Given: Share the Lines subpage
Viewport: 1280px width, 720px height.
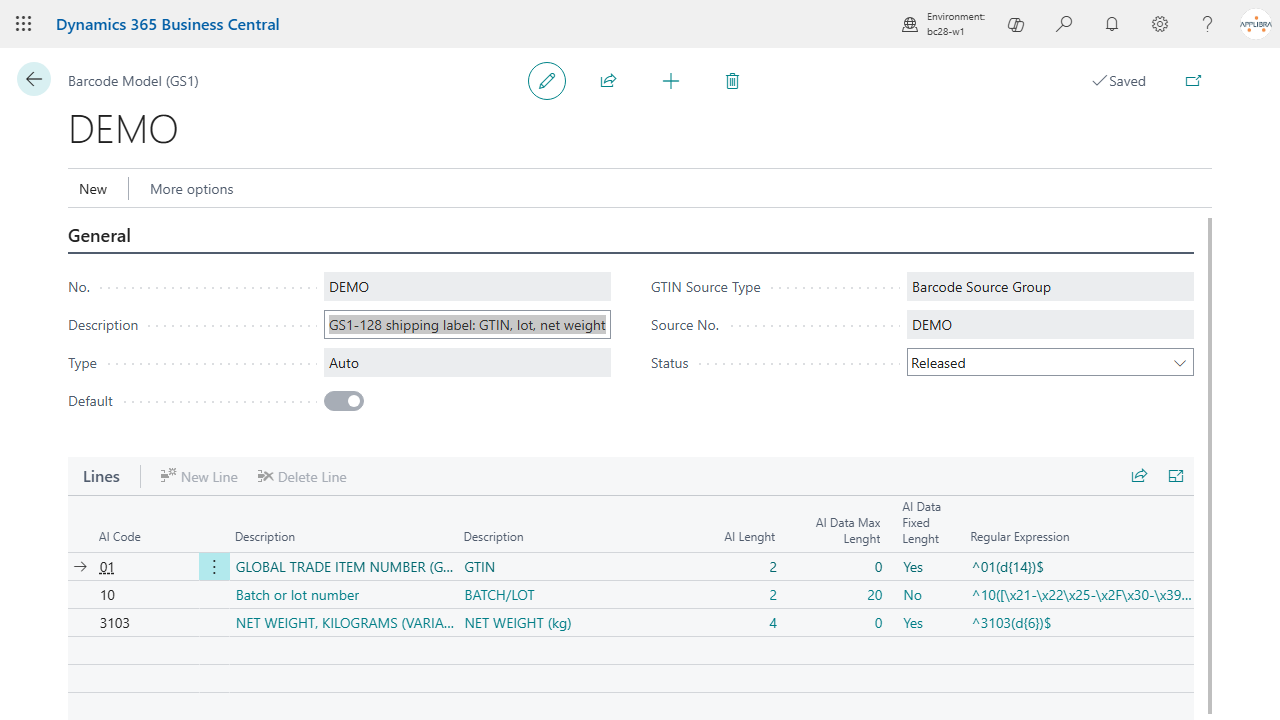Looking at the screenshot, I should coord(1139,476).
